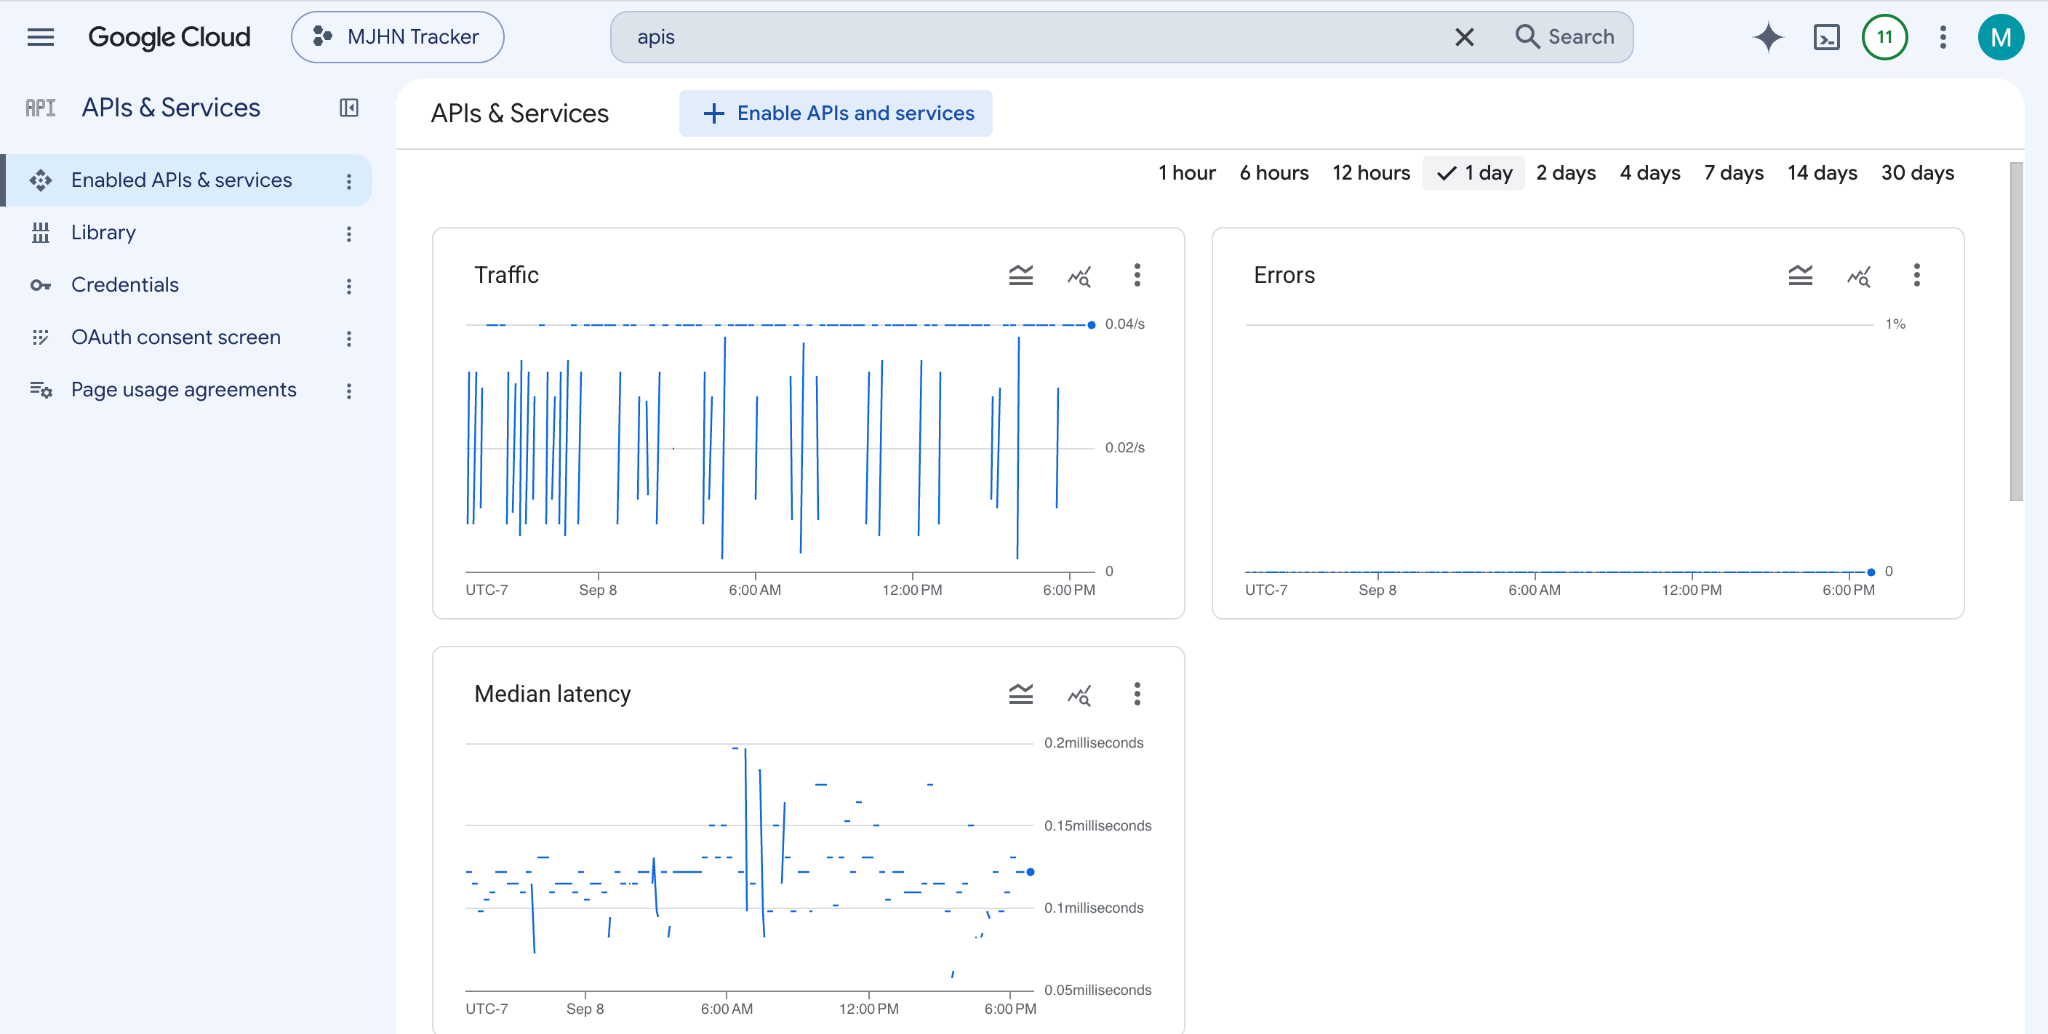Open more options for Library item

click(x=349, y=233)
